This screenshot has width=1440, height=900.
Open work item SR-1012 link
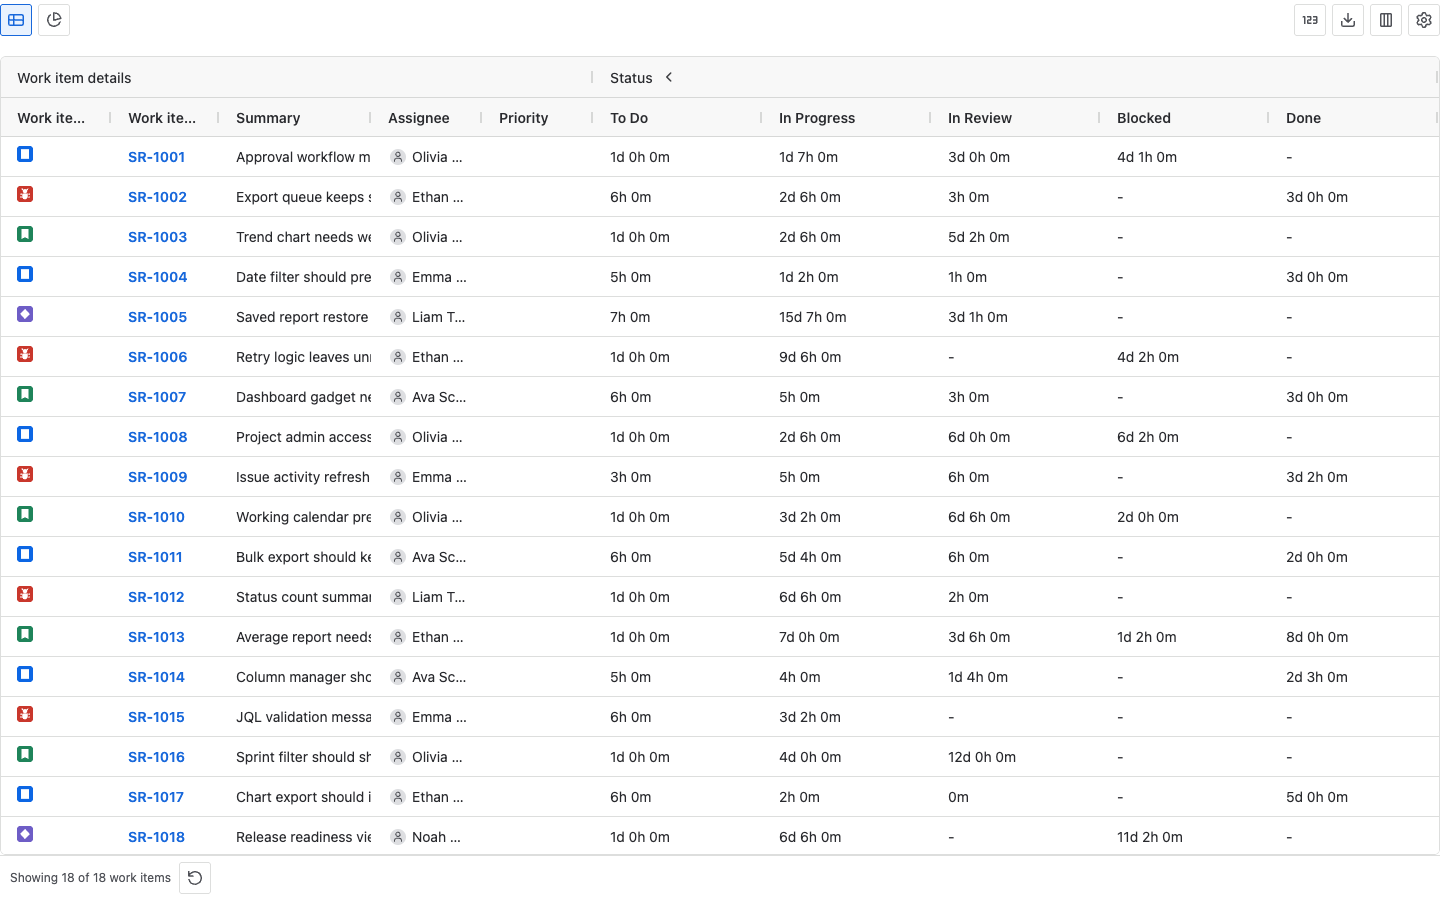(x=156, y=597)
